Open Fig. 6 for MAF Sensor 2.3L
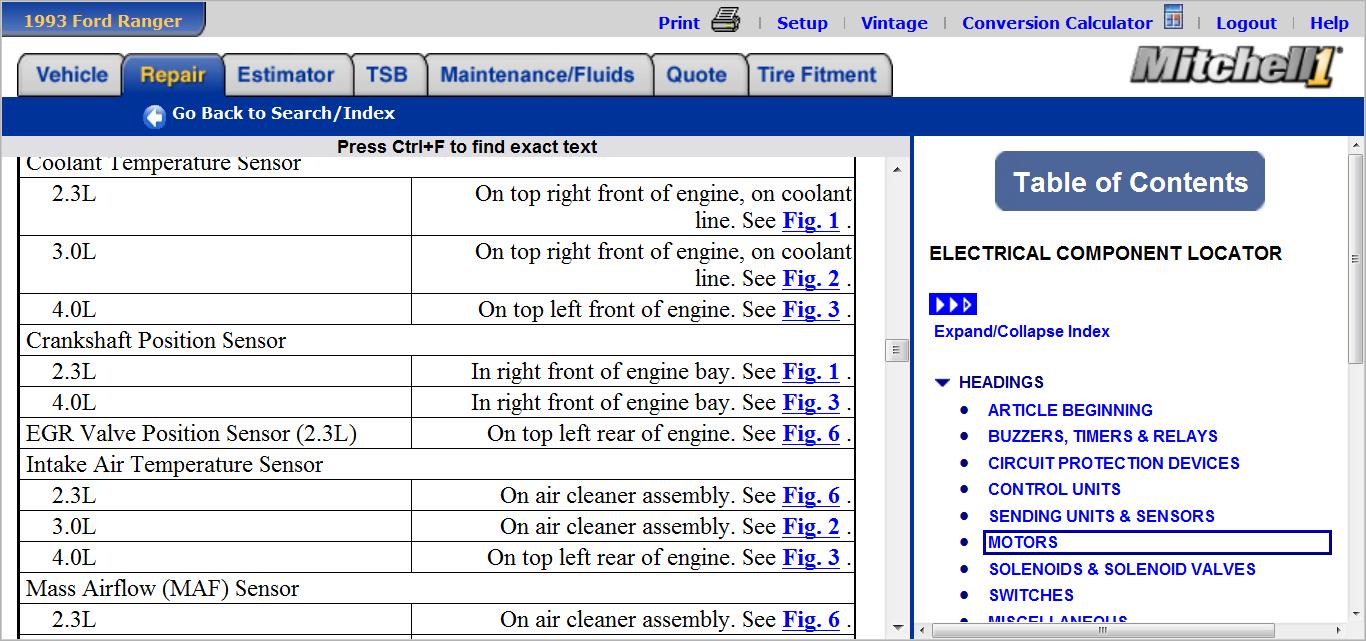 tap(811, 620)
